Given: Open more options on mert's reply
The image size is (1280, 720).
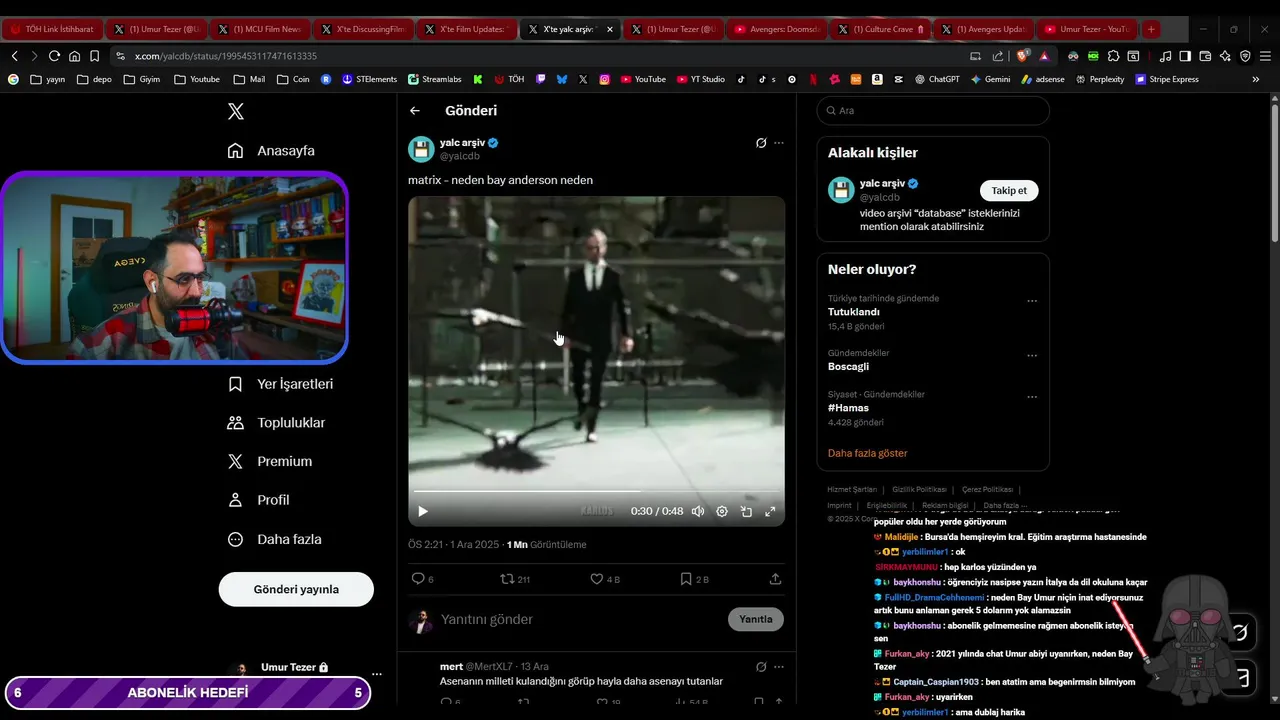Looking at the screenshot, I should tap(779, 667).
